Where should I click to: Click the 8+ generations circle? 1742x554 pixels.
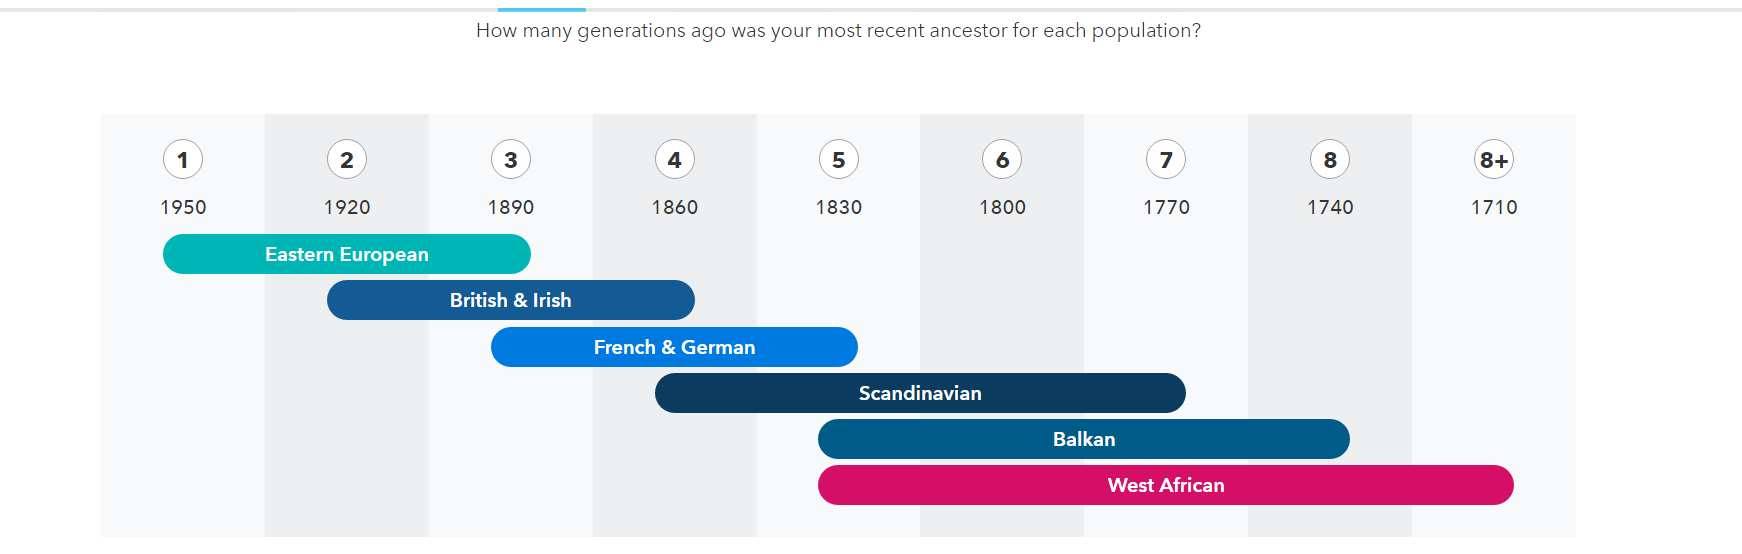coord(1494,160)
